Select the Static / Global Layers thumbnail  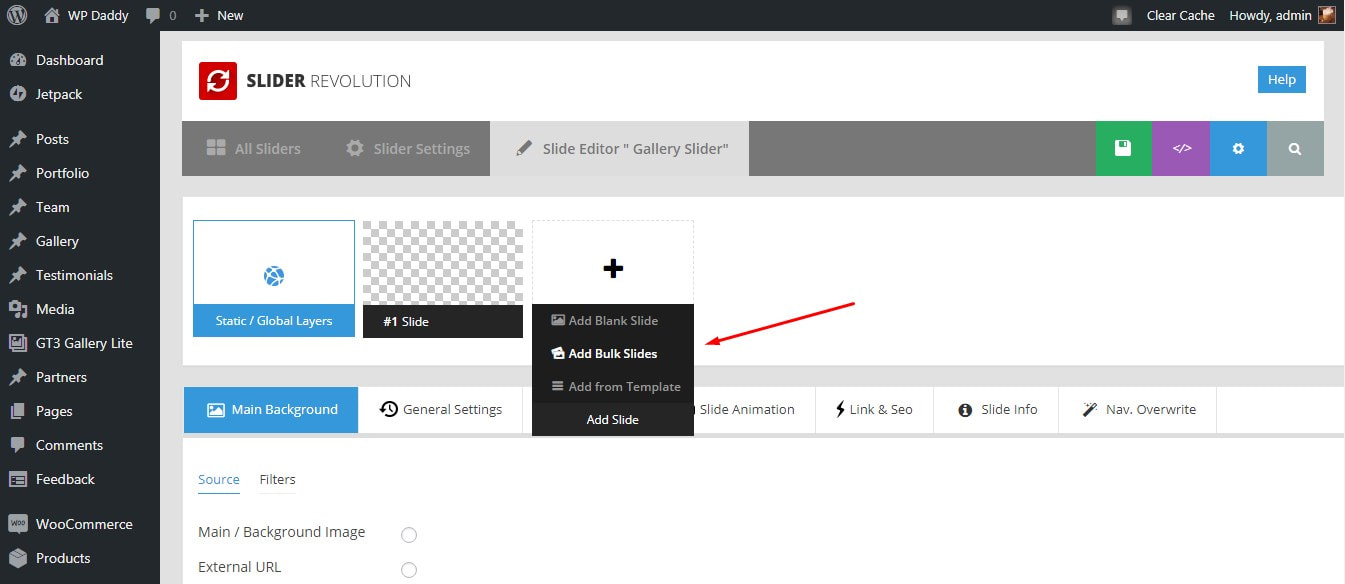274,278
